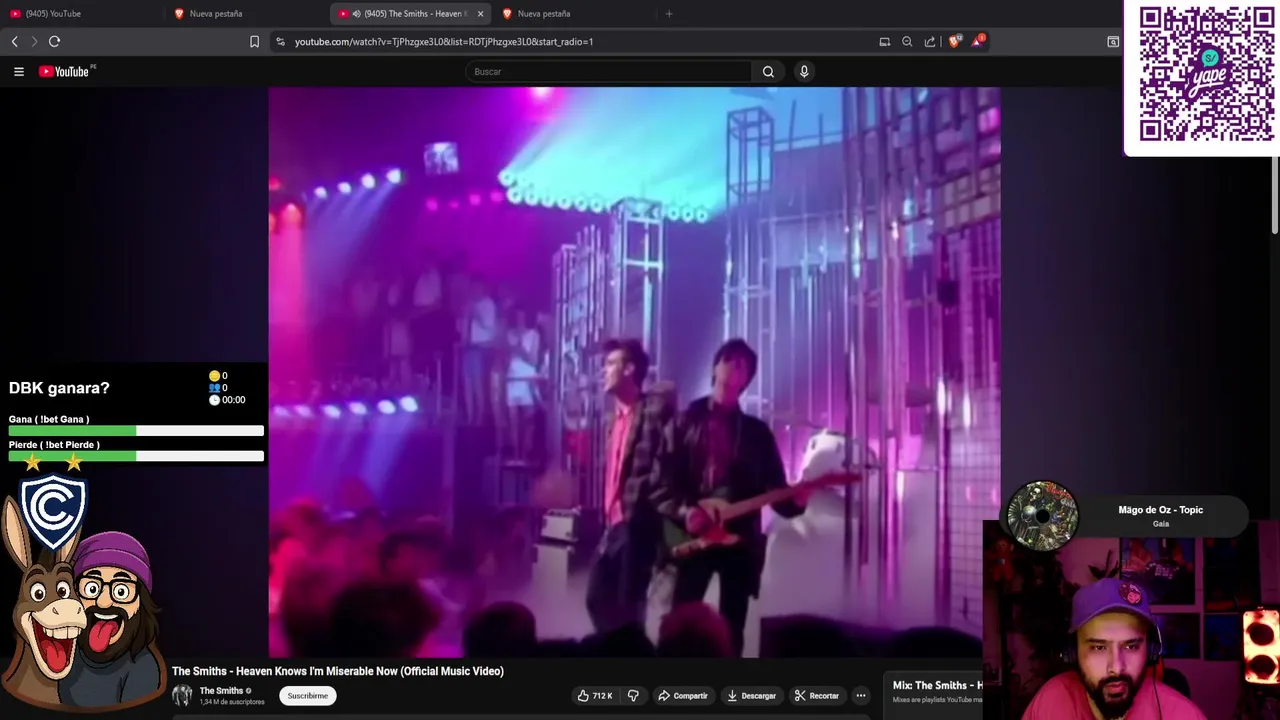Click the Compartir share button

tap(682, 695)
